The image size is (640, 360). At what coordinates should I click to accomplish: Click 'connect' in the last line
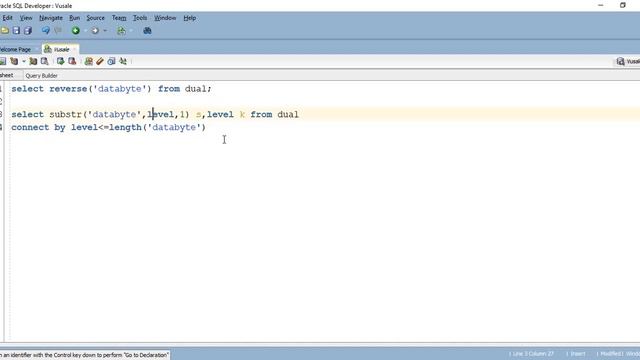tap(30, 127)
